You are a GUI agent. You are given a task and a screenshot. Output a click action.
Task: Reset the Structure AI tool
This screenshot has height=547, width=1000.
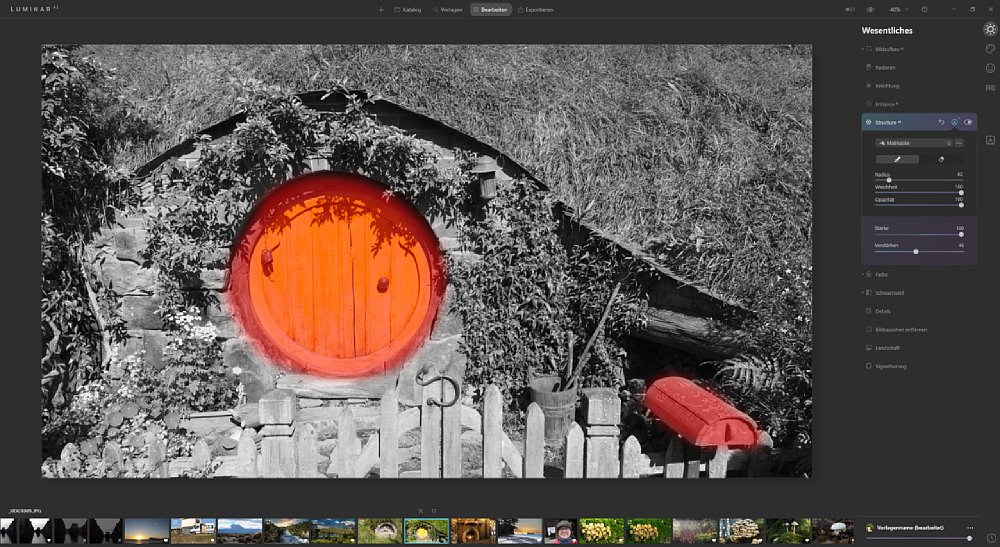(x=941, y=122)
